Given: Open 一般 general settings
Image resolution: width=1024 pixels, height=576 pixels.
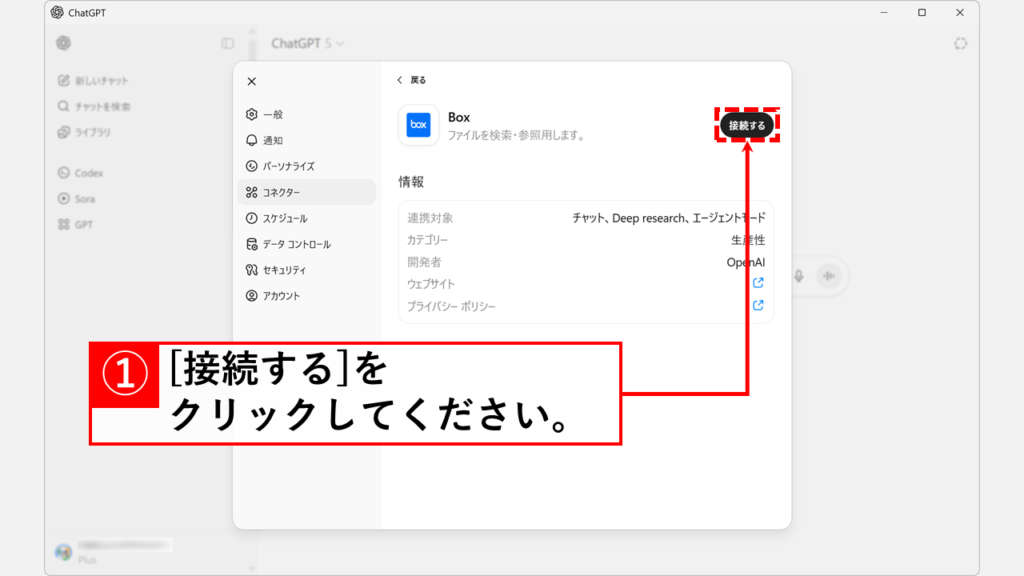Looking at the screenshot, I should point(306,114).
